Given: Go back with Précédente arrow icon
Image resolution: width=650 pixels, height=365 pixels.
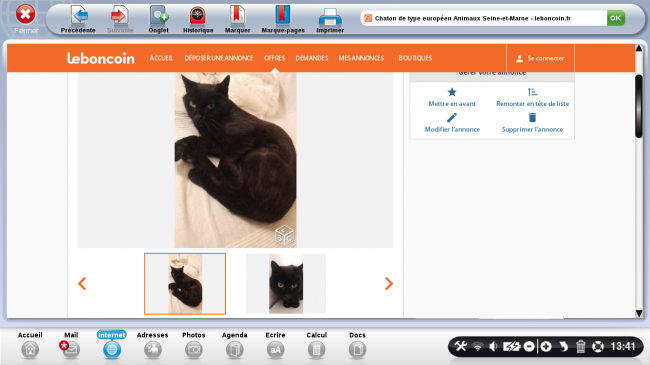Looking at the screenshot, I should click(78, 16).
